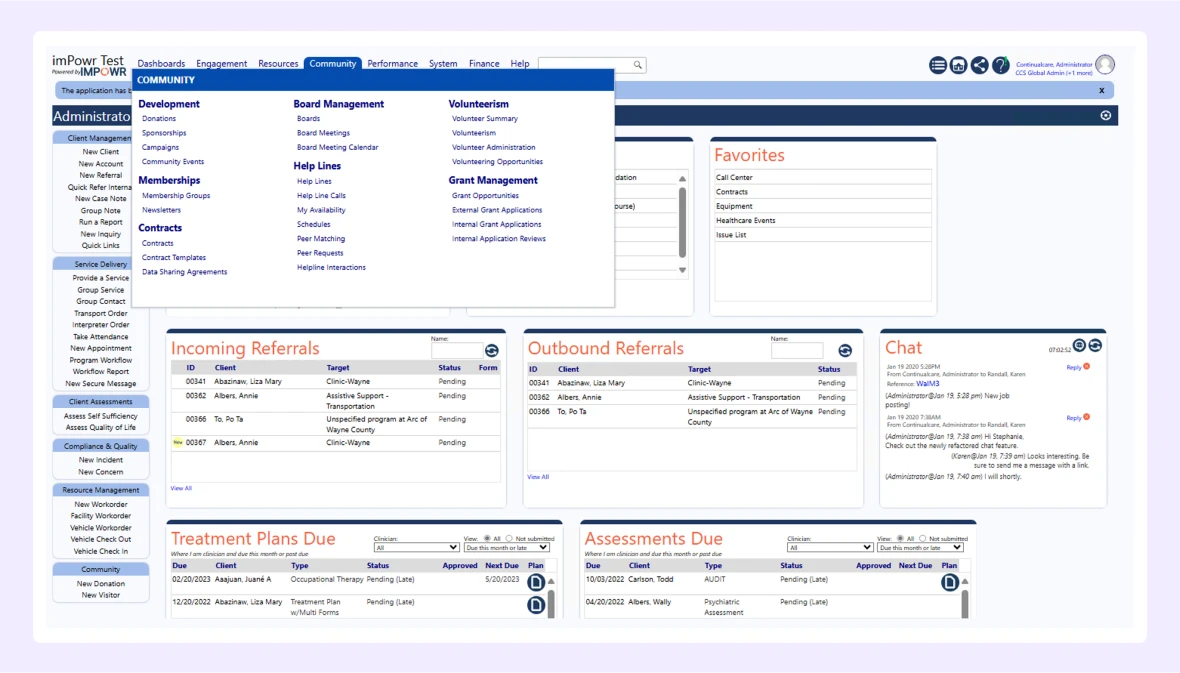
Task: Open due period dropdown in Assessments Due
Action: (x=920, y=548)
